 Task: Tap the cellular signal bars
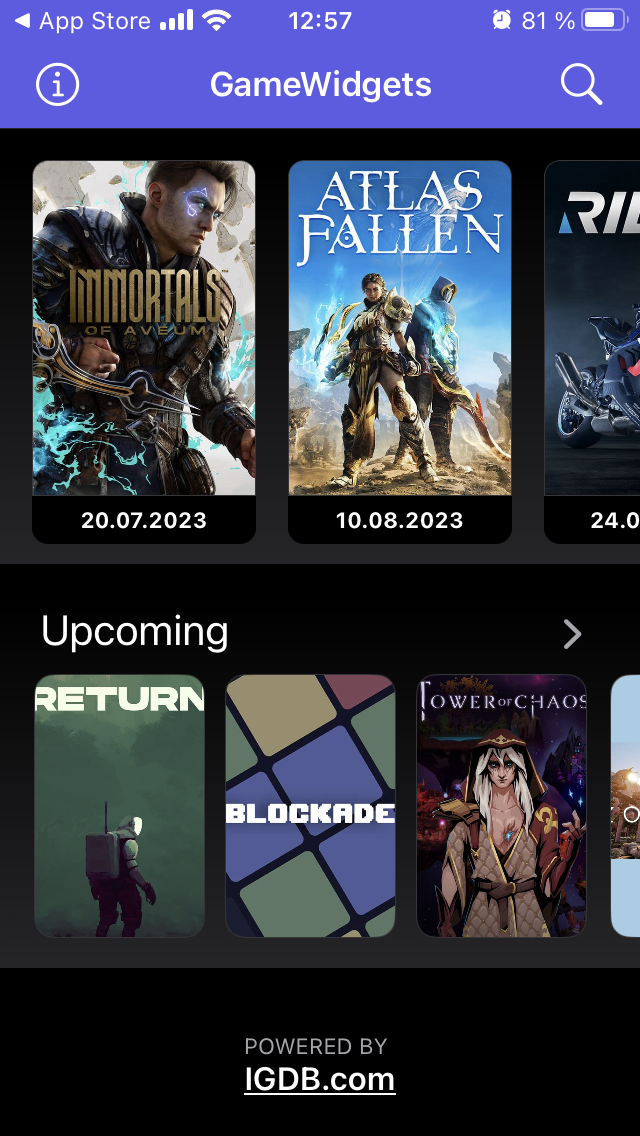[x=177, y=20]
